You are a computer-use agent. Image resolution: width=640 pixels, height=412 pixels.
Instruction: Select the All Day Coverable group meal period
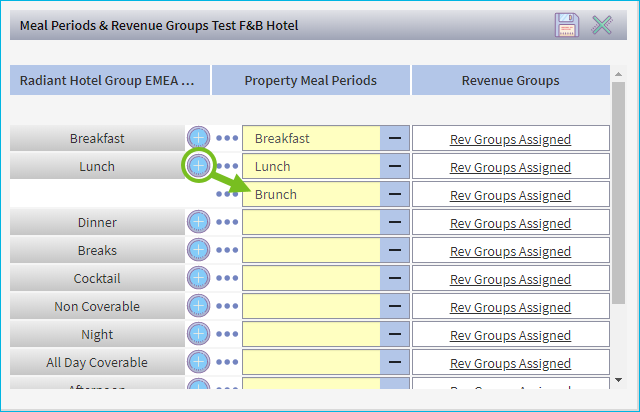click(x=97, y=363)
